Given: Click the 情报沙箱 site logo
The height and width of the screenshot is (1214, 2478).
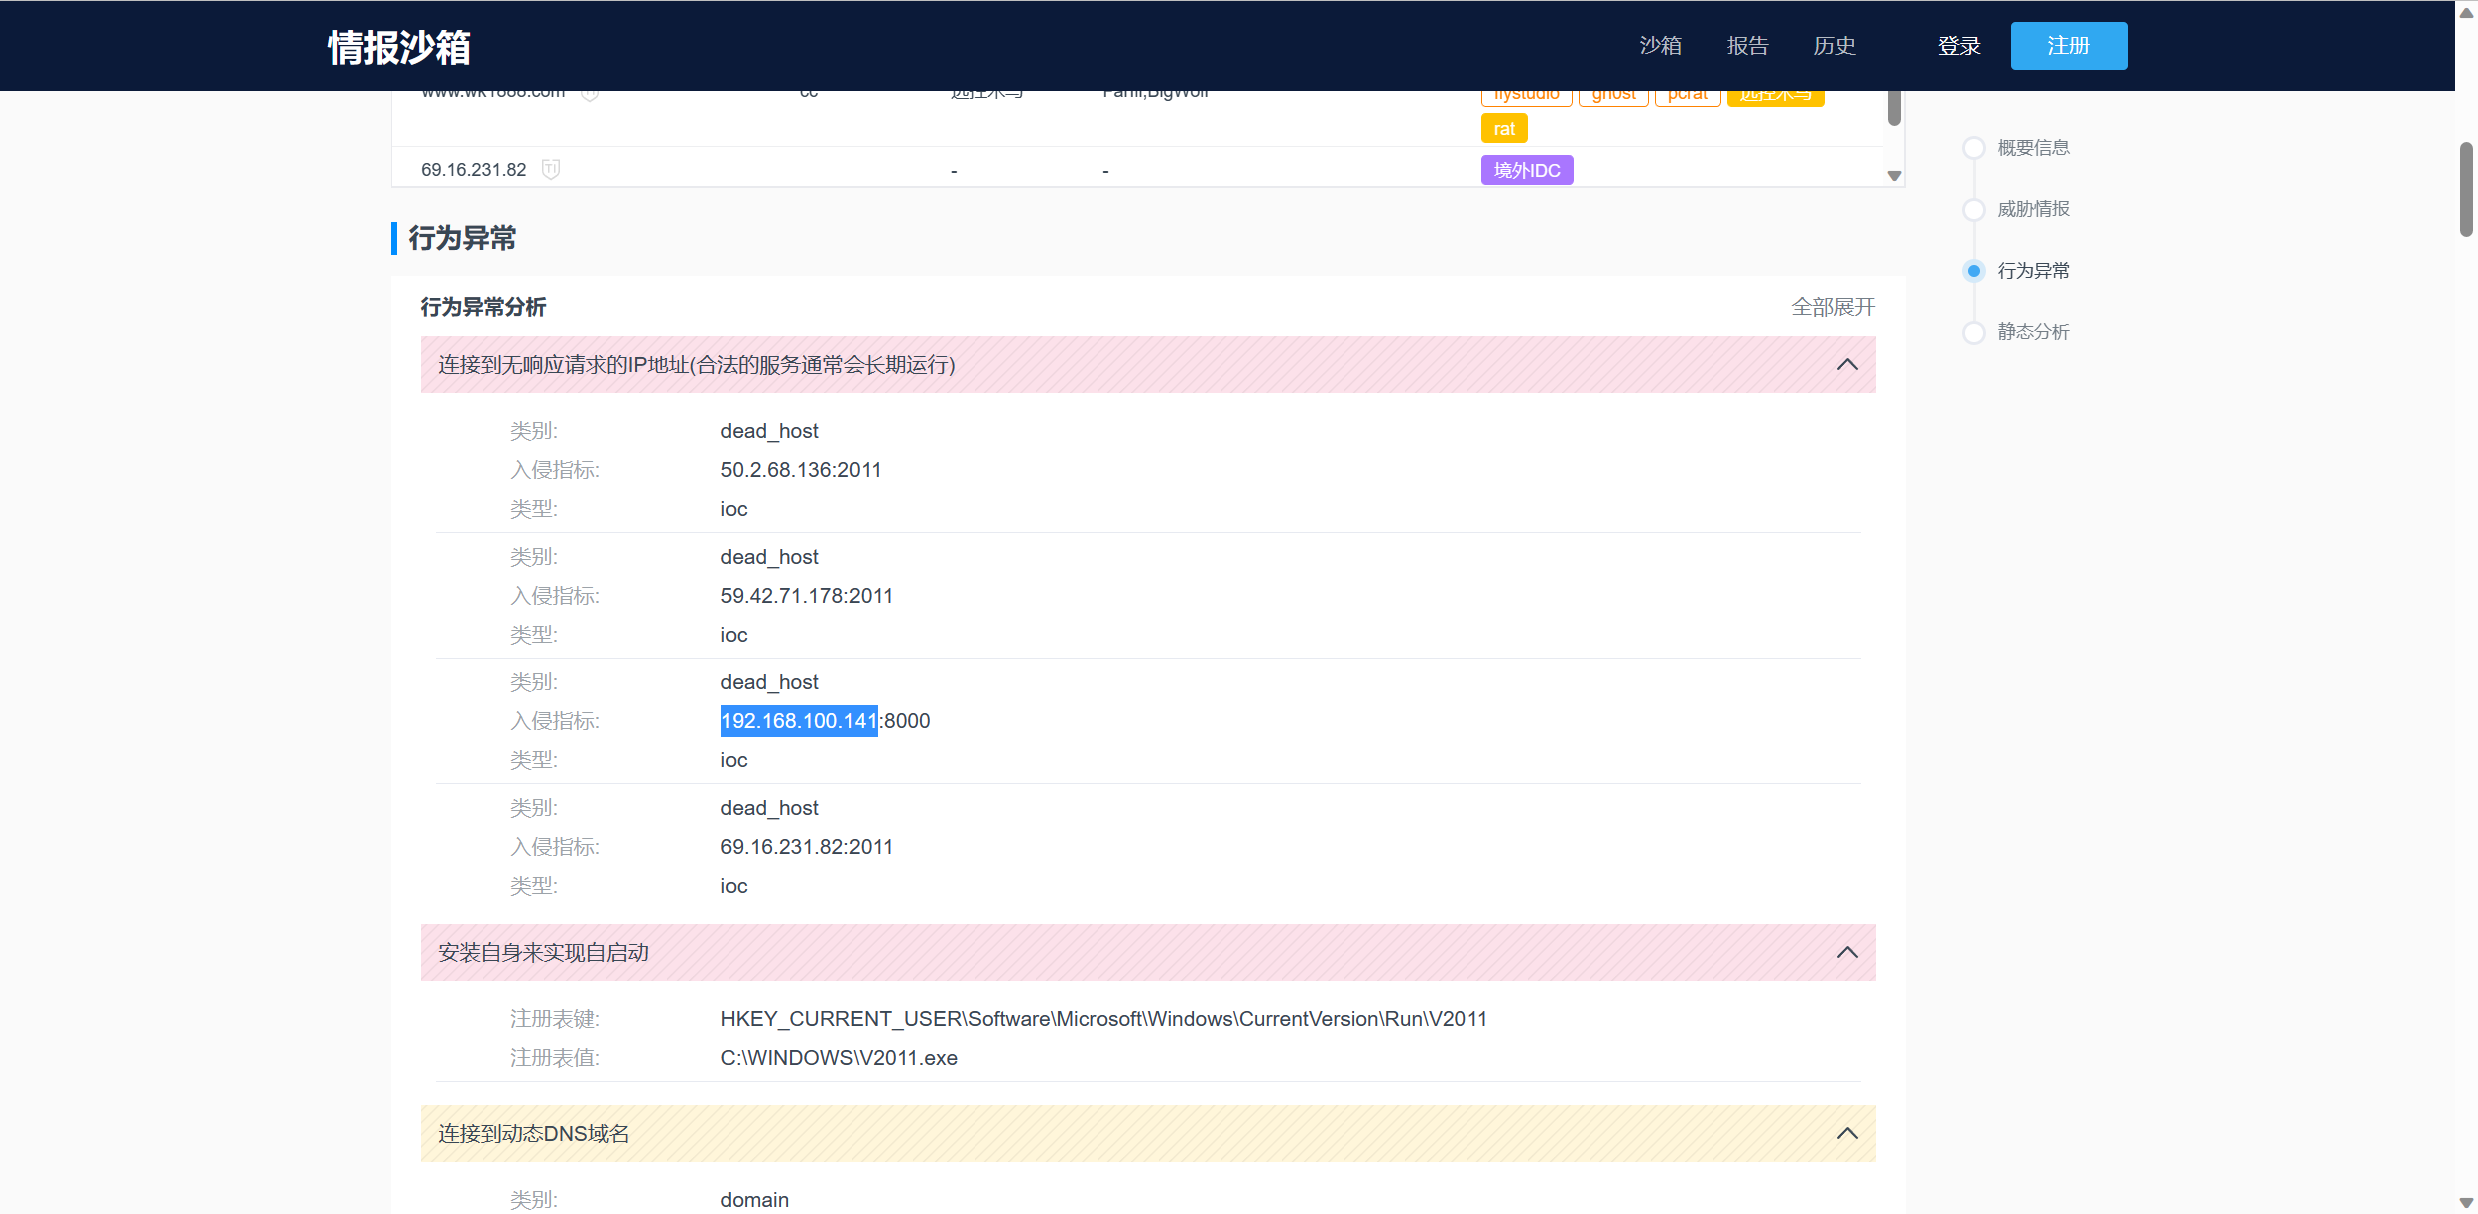Looking at the screenshot, I should (x=399, y=47).
